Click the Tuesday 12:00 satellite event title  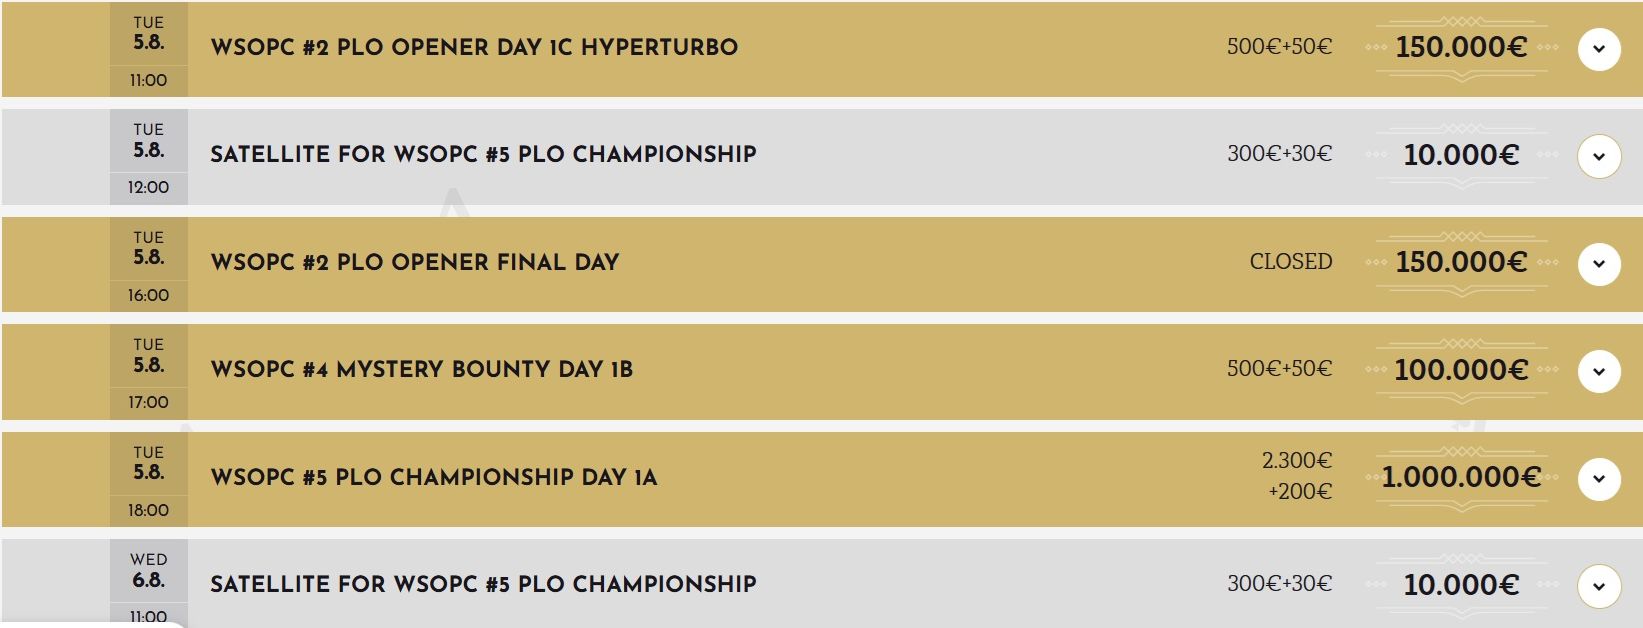point(483,154)
